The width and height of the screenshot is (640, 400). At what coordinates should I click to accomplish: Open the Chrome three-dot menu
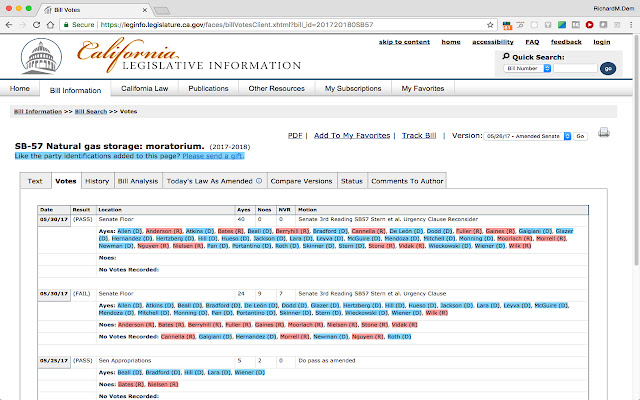pyautogui.click(x=631, y=25)
